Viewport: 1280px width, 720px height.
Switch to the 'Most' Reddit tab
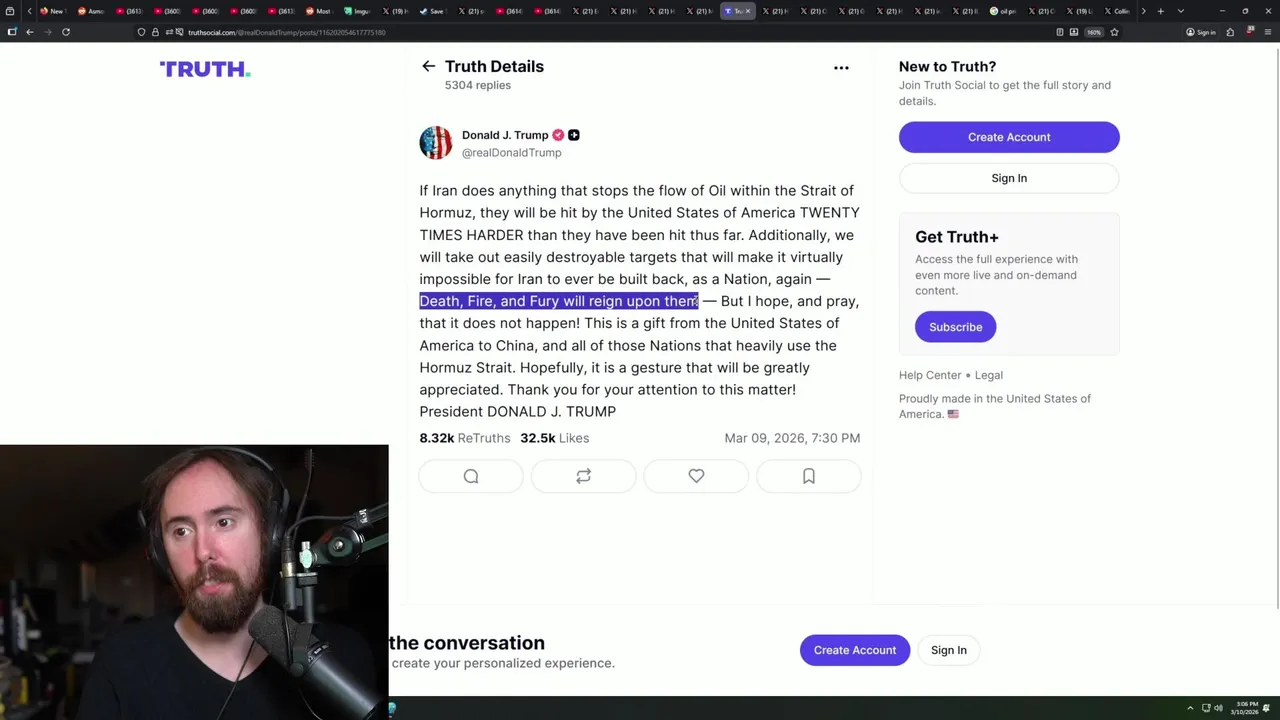[319, 11]
